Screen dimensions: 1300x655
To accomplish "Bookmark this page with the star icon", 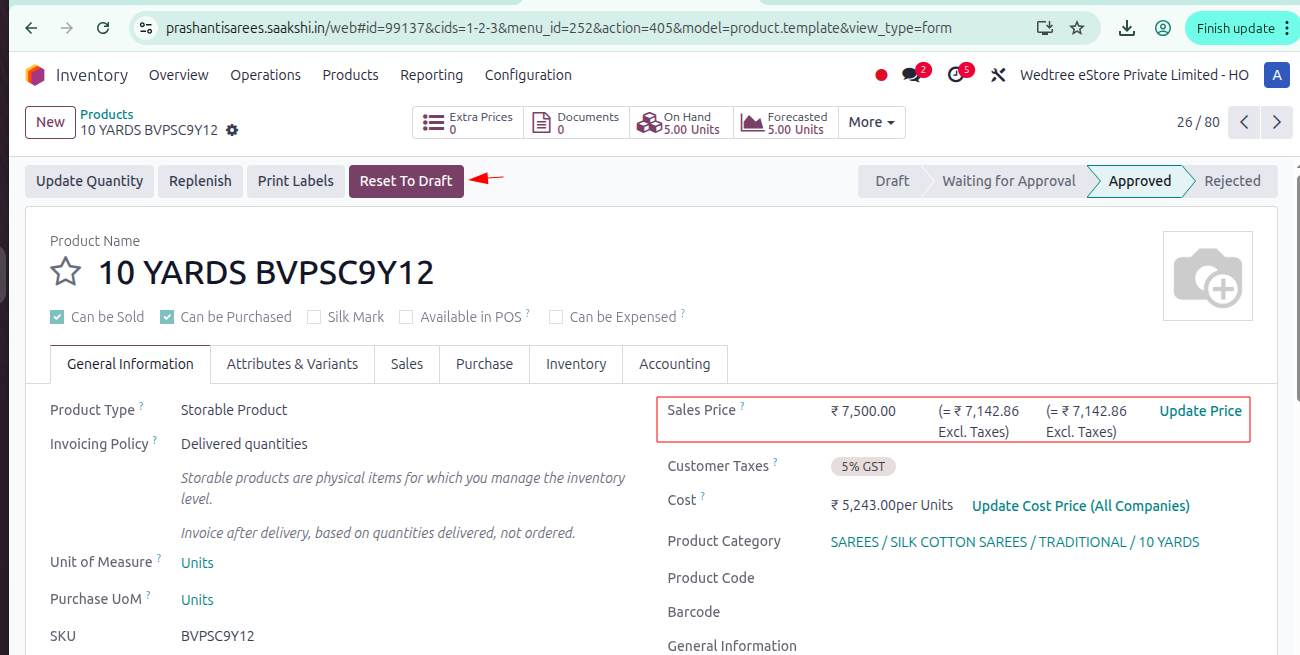I will [1077, 28].
